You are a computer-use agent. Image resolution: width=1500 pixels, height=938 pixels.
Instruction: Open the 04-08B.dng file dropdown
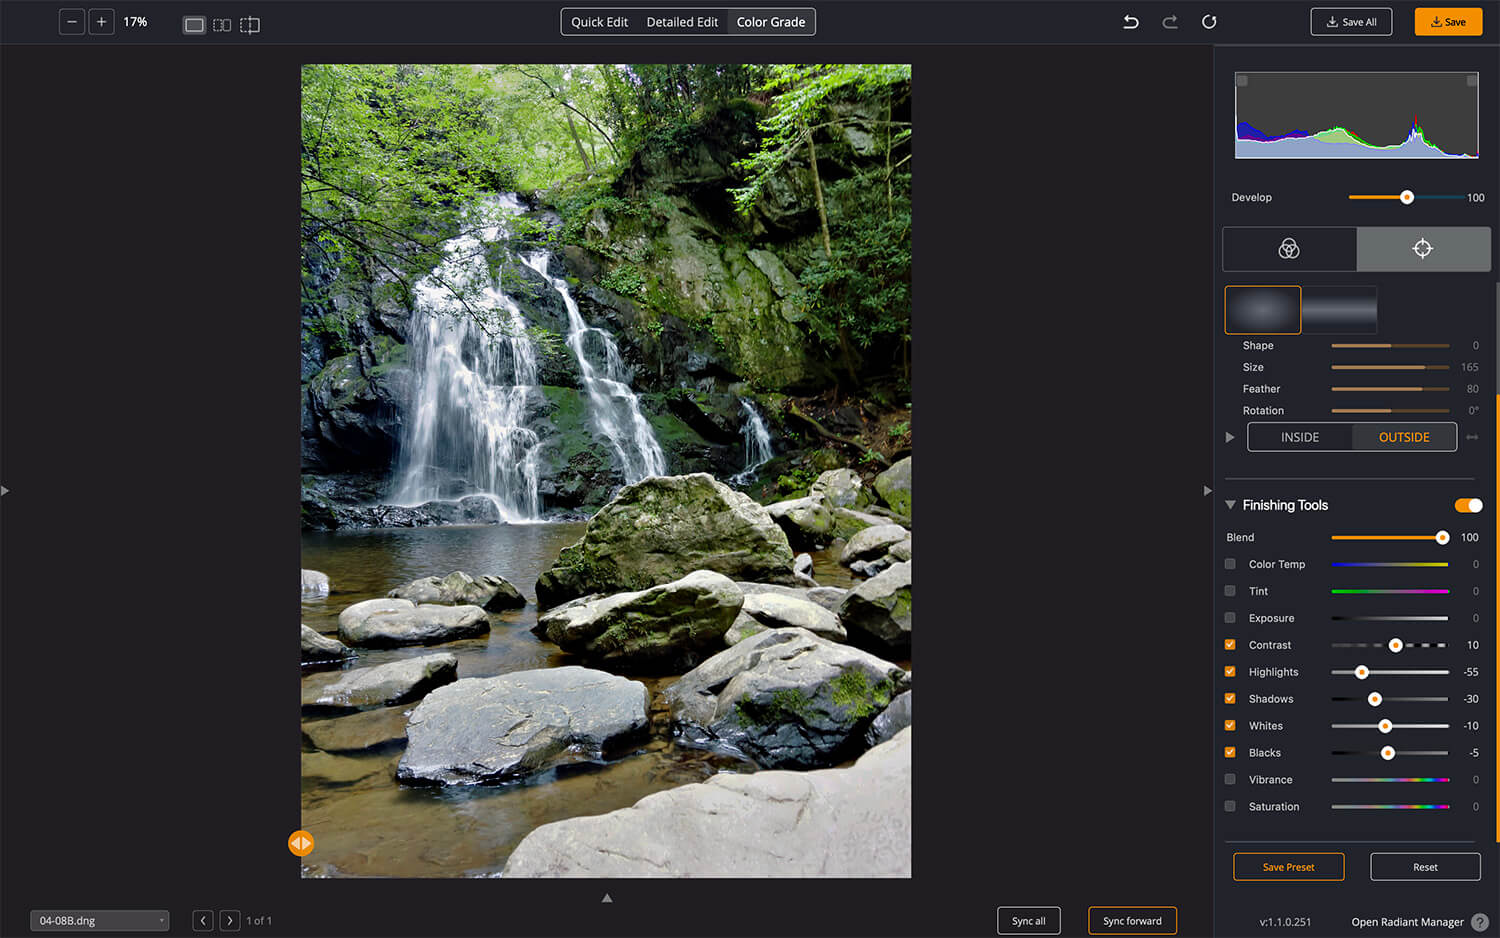point(100,921)
